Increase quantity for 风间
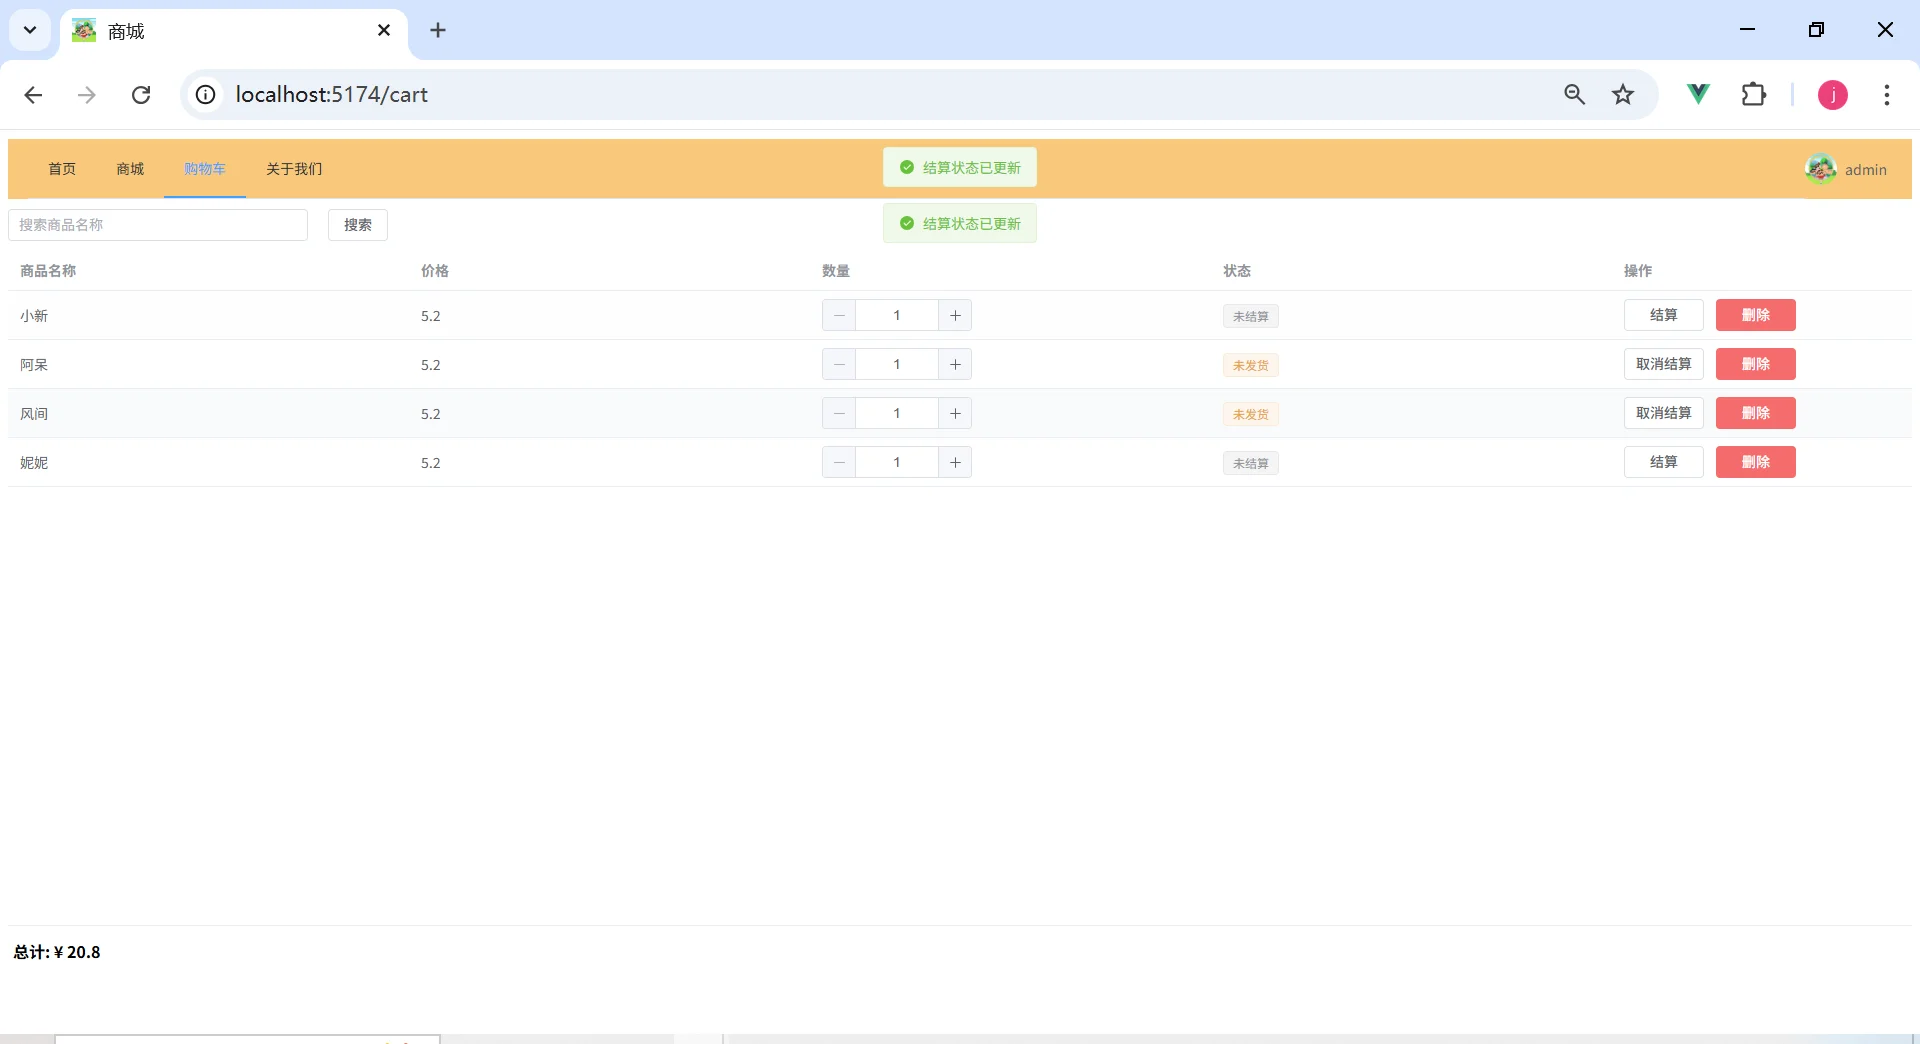Image resolution: width=1920 pixels, height=1044 pixels. pyautogui.click(x=955, y=414)
